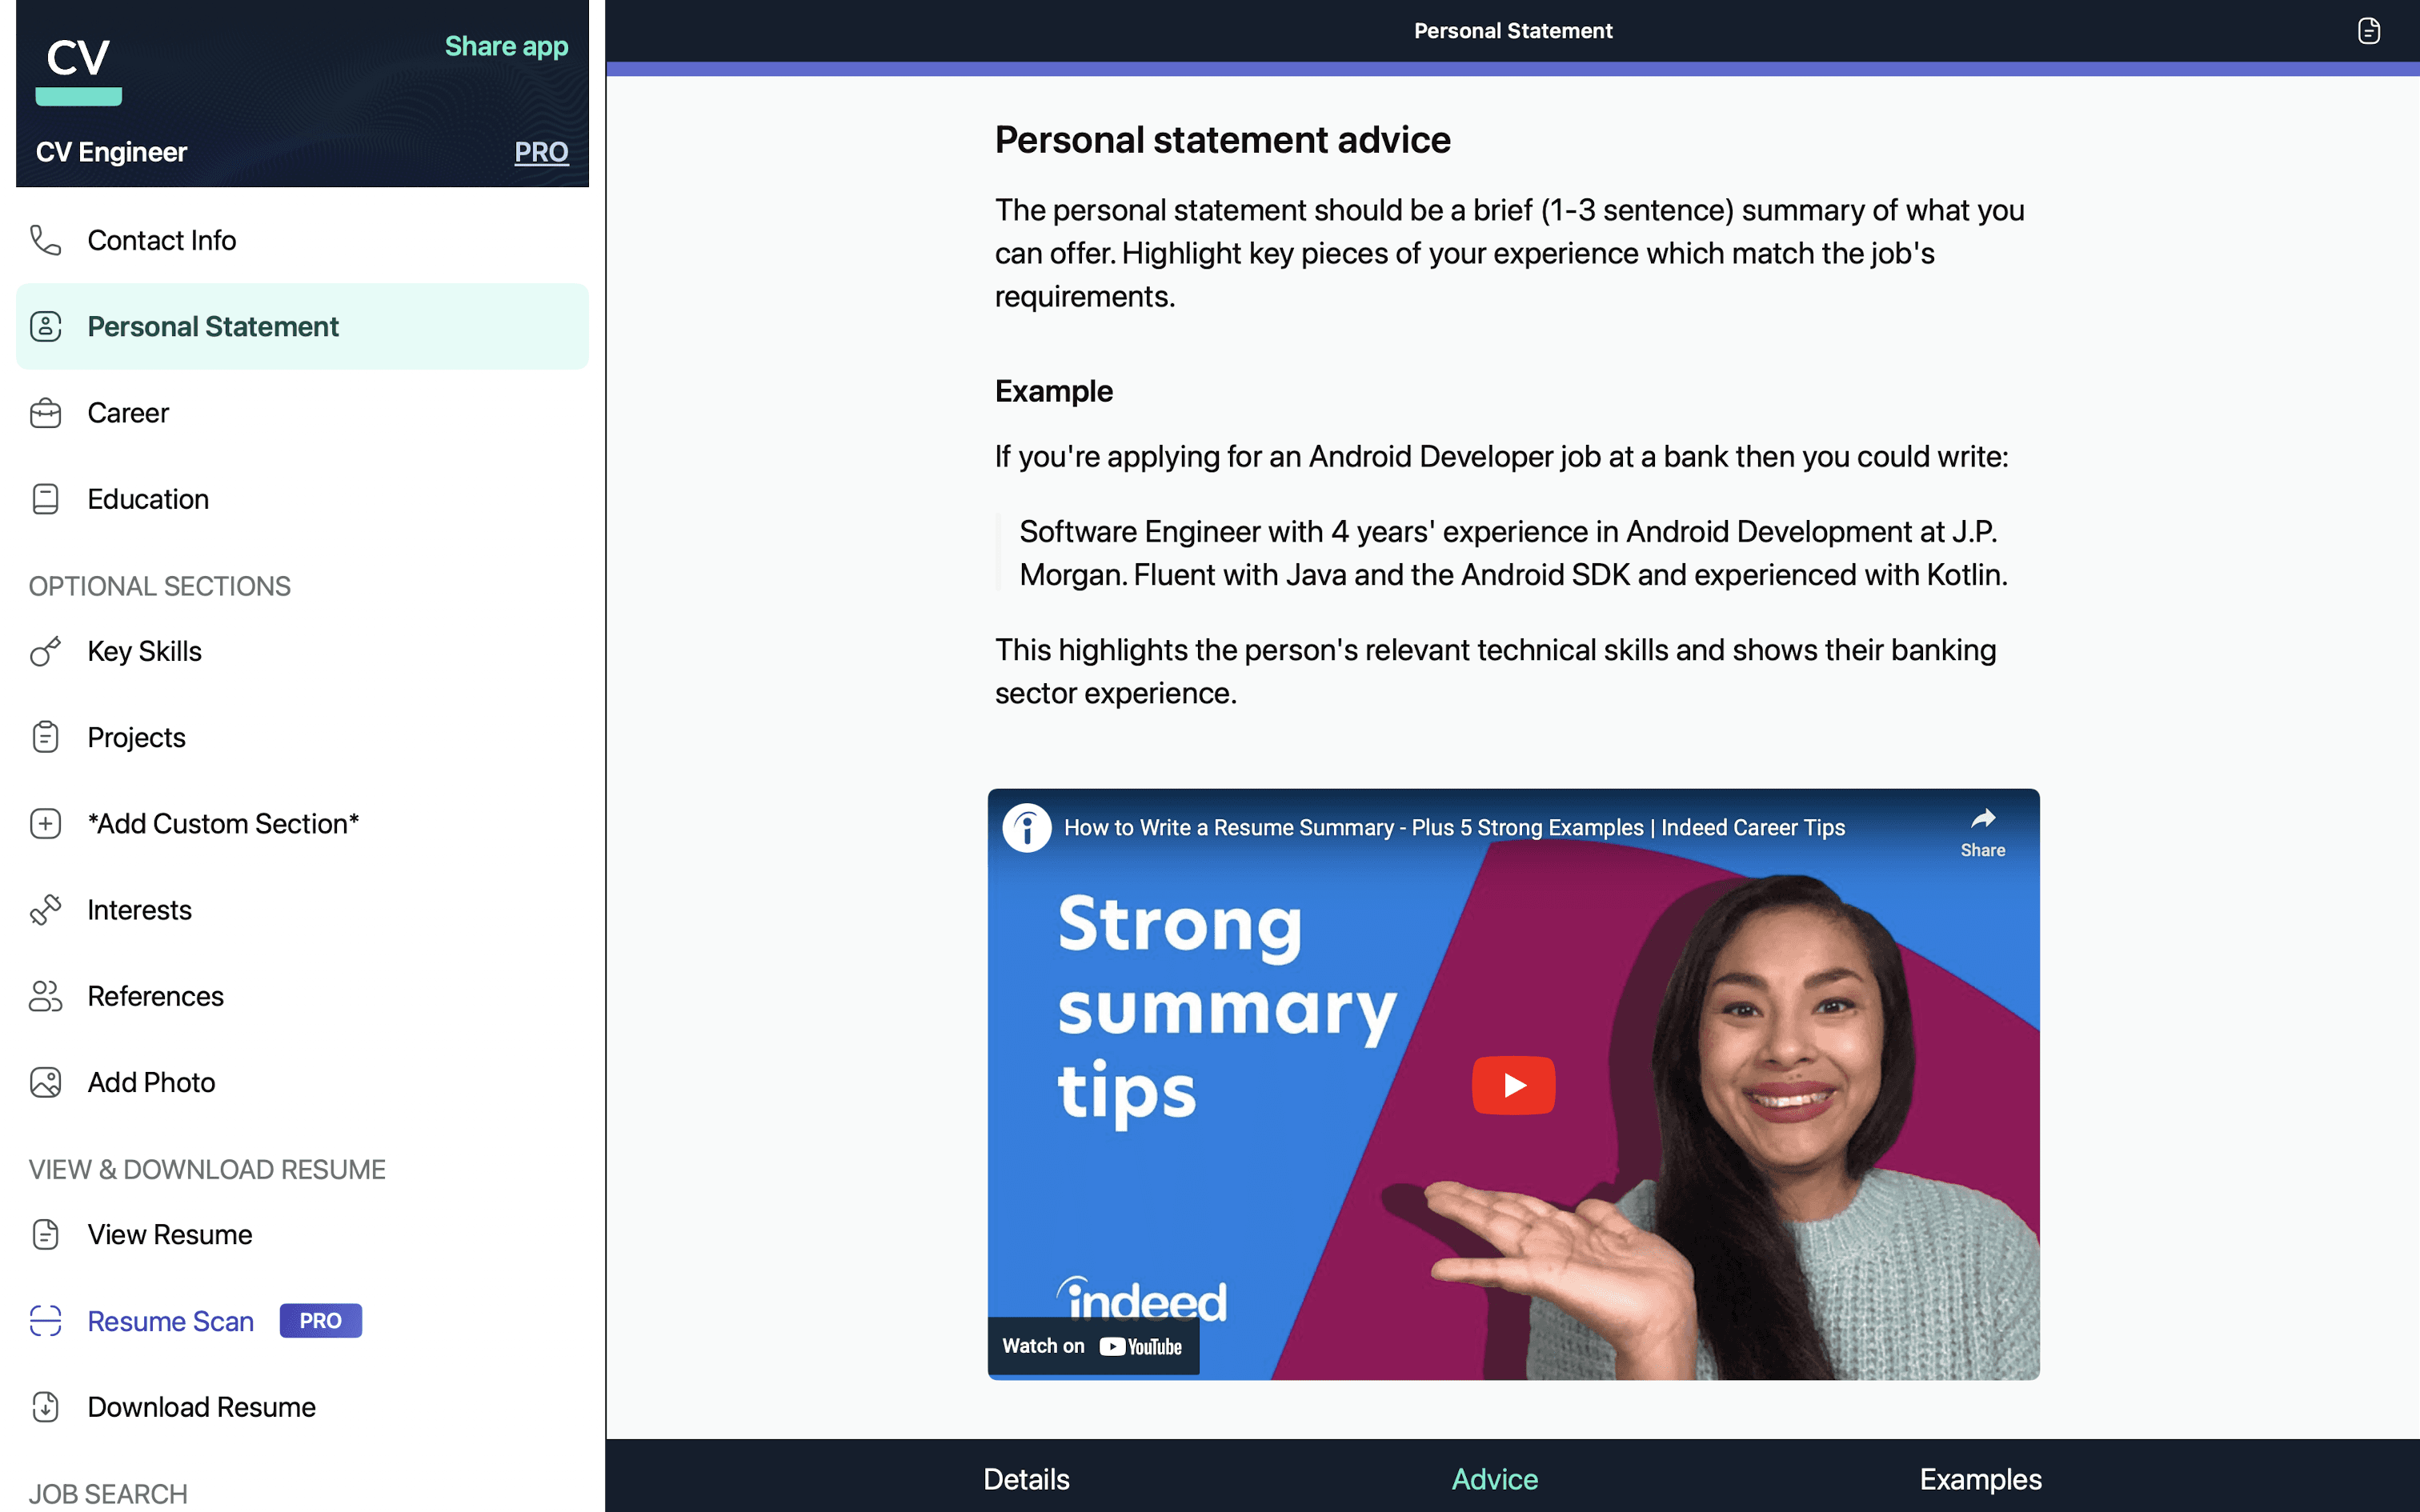Viewport: 2420px width, 1512px height.
Task: Open View Resume link
Action: [169, 1234]
